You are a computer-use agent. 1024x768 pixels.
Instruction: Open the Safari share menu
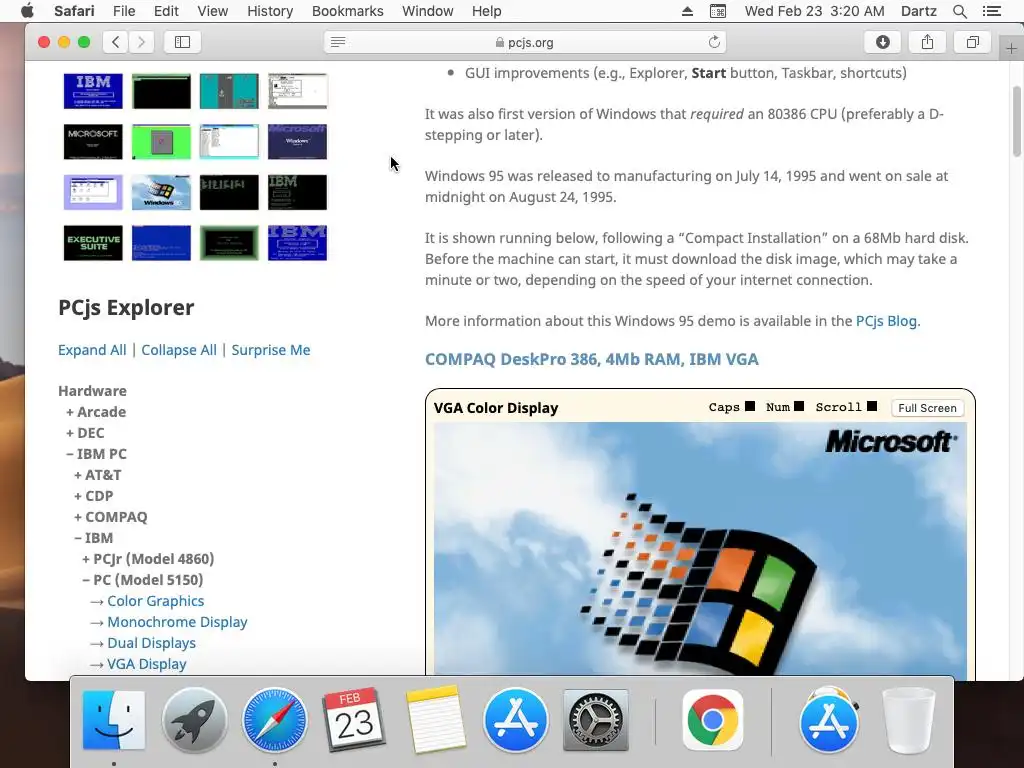(927, 42)
